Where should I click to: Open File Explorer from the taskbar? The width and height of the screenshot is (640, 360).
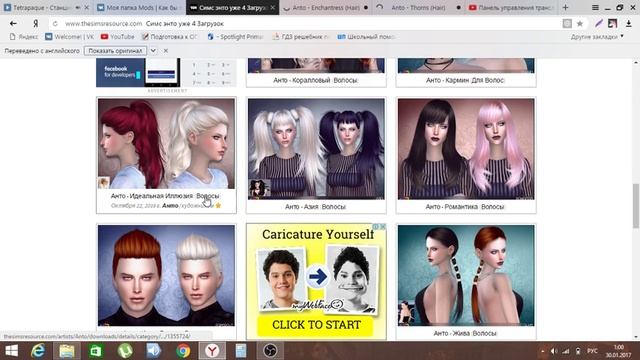(67, 351)
